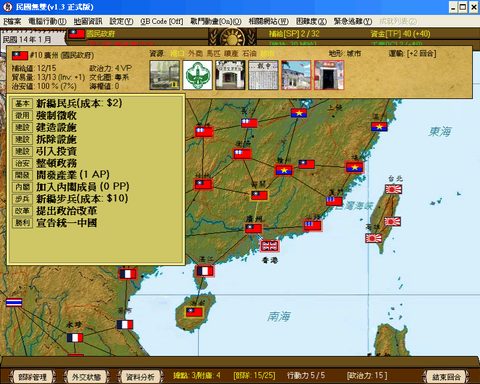
Task: Click the blue-sky building facility icon
Action: [296, 75]
